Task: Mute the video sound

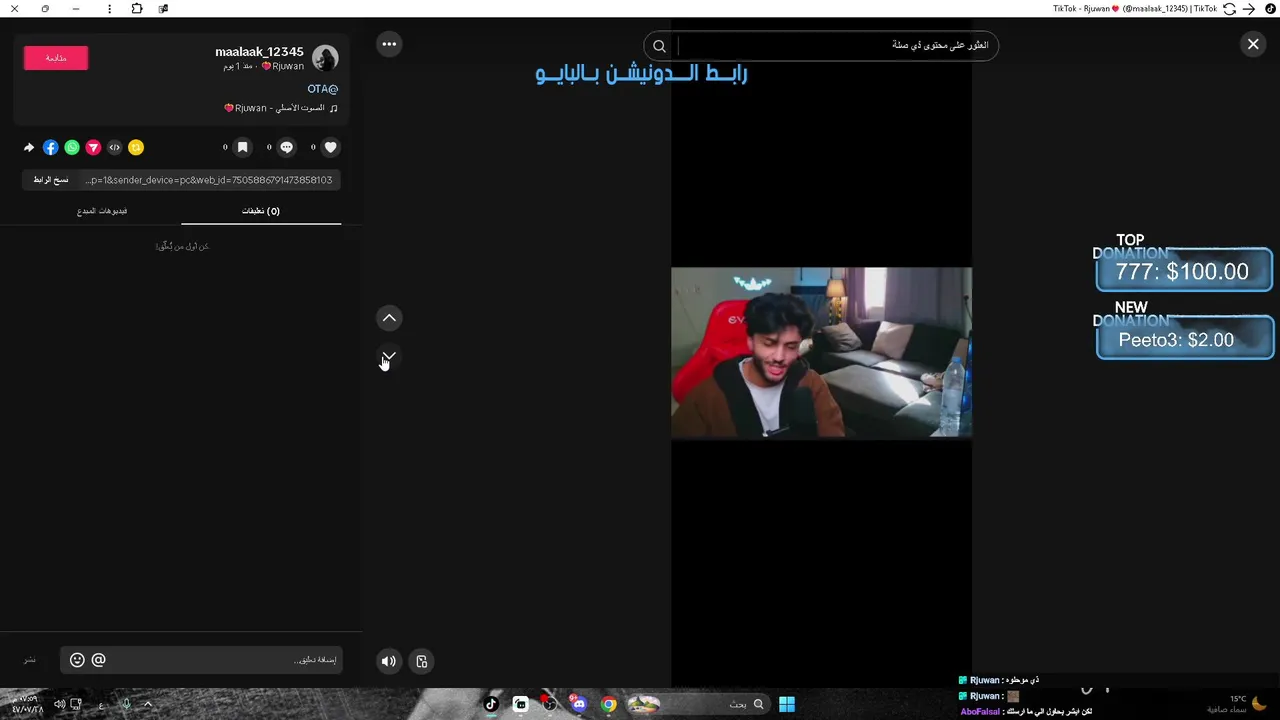Action: click(389, 661)
